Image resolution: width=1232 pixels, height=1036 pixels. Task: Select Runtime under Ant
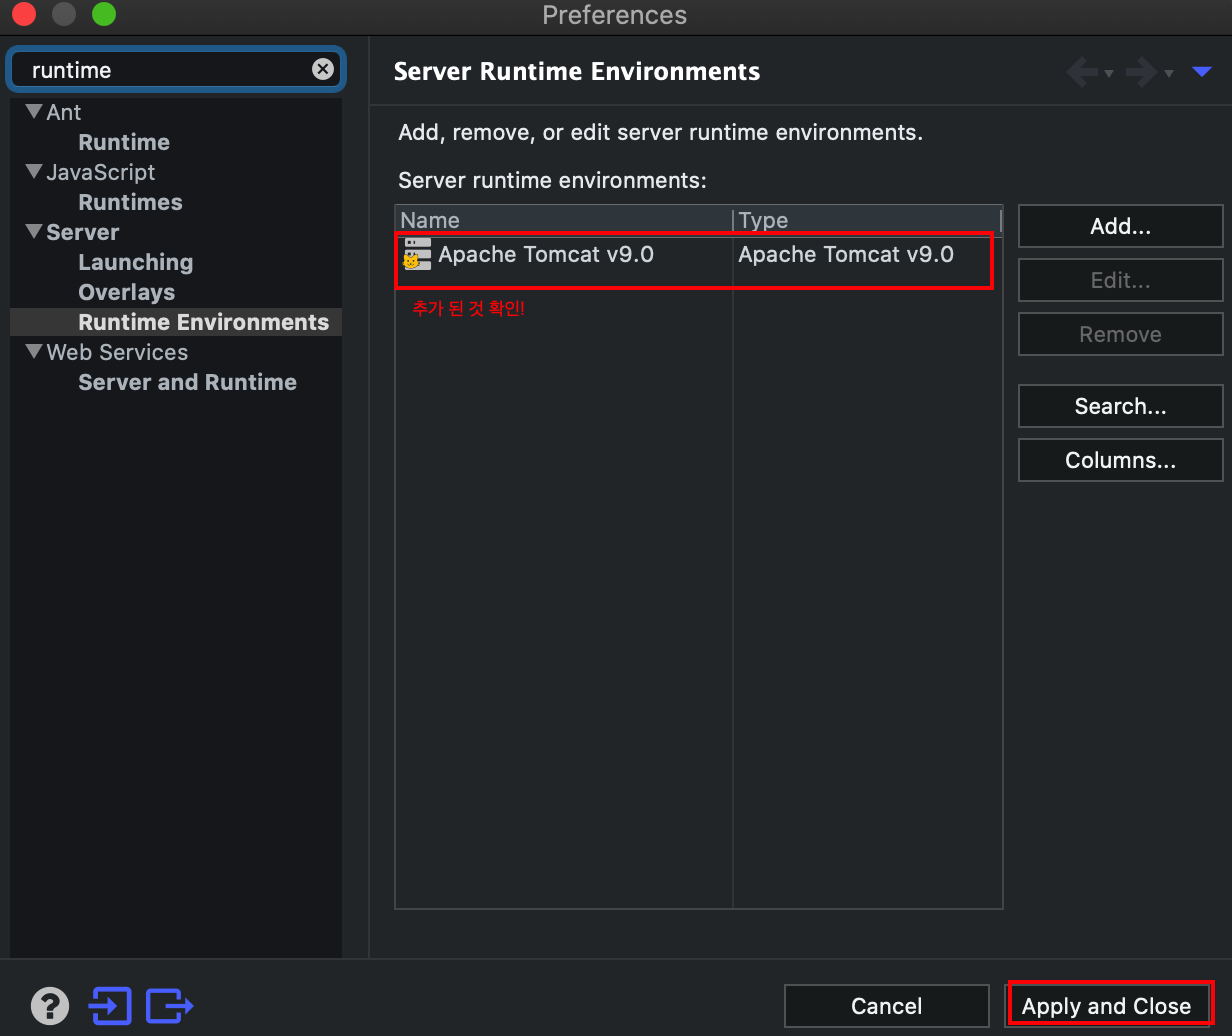[124, 142]
